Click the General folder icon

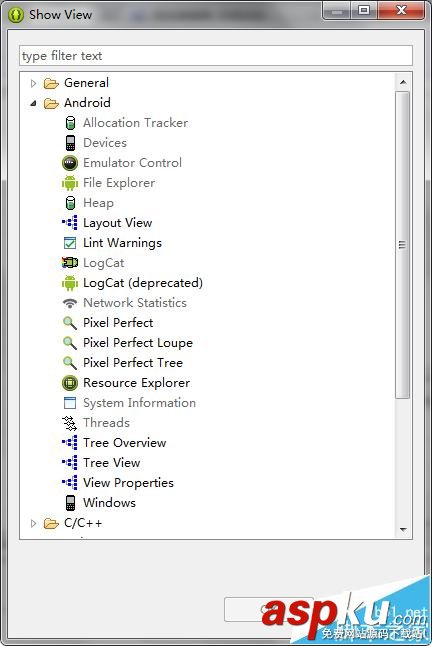click(x=51, y=83)
